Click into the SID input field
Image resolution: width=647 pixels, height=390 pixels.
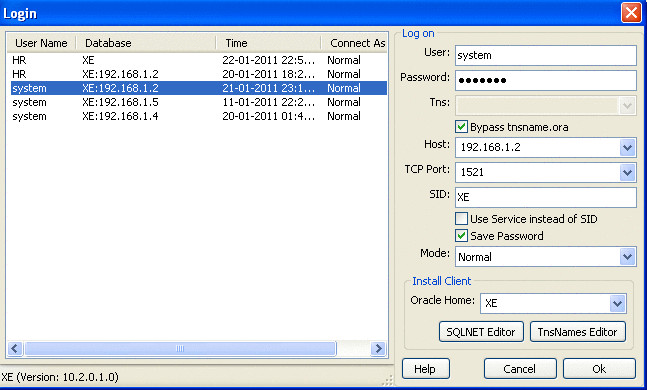coord(545,197)
